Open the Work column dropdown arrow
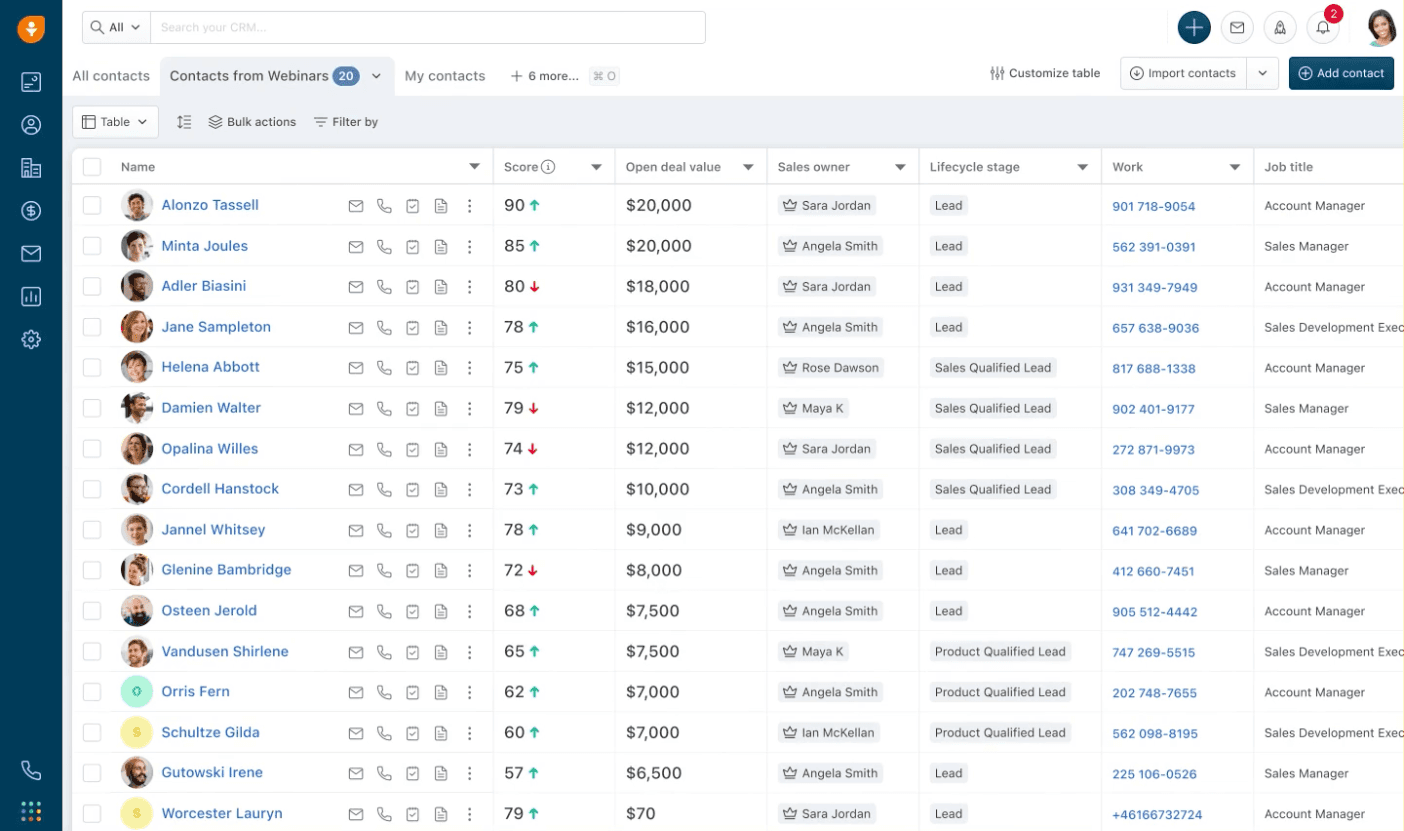Viewport: 1404px width, 831px height. pos(1235,167)
